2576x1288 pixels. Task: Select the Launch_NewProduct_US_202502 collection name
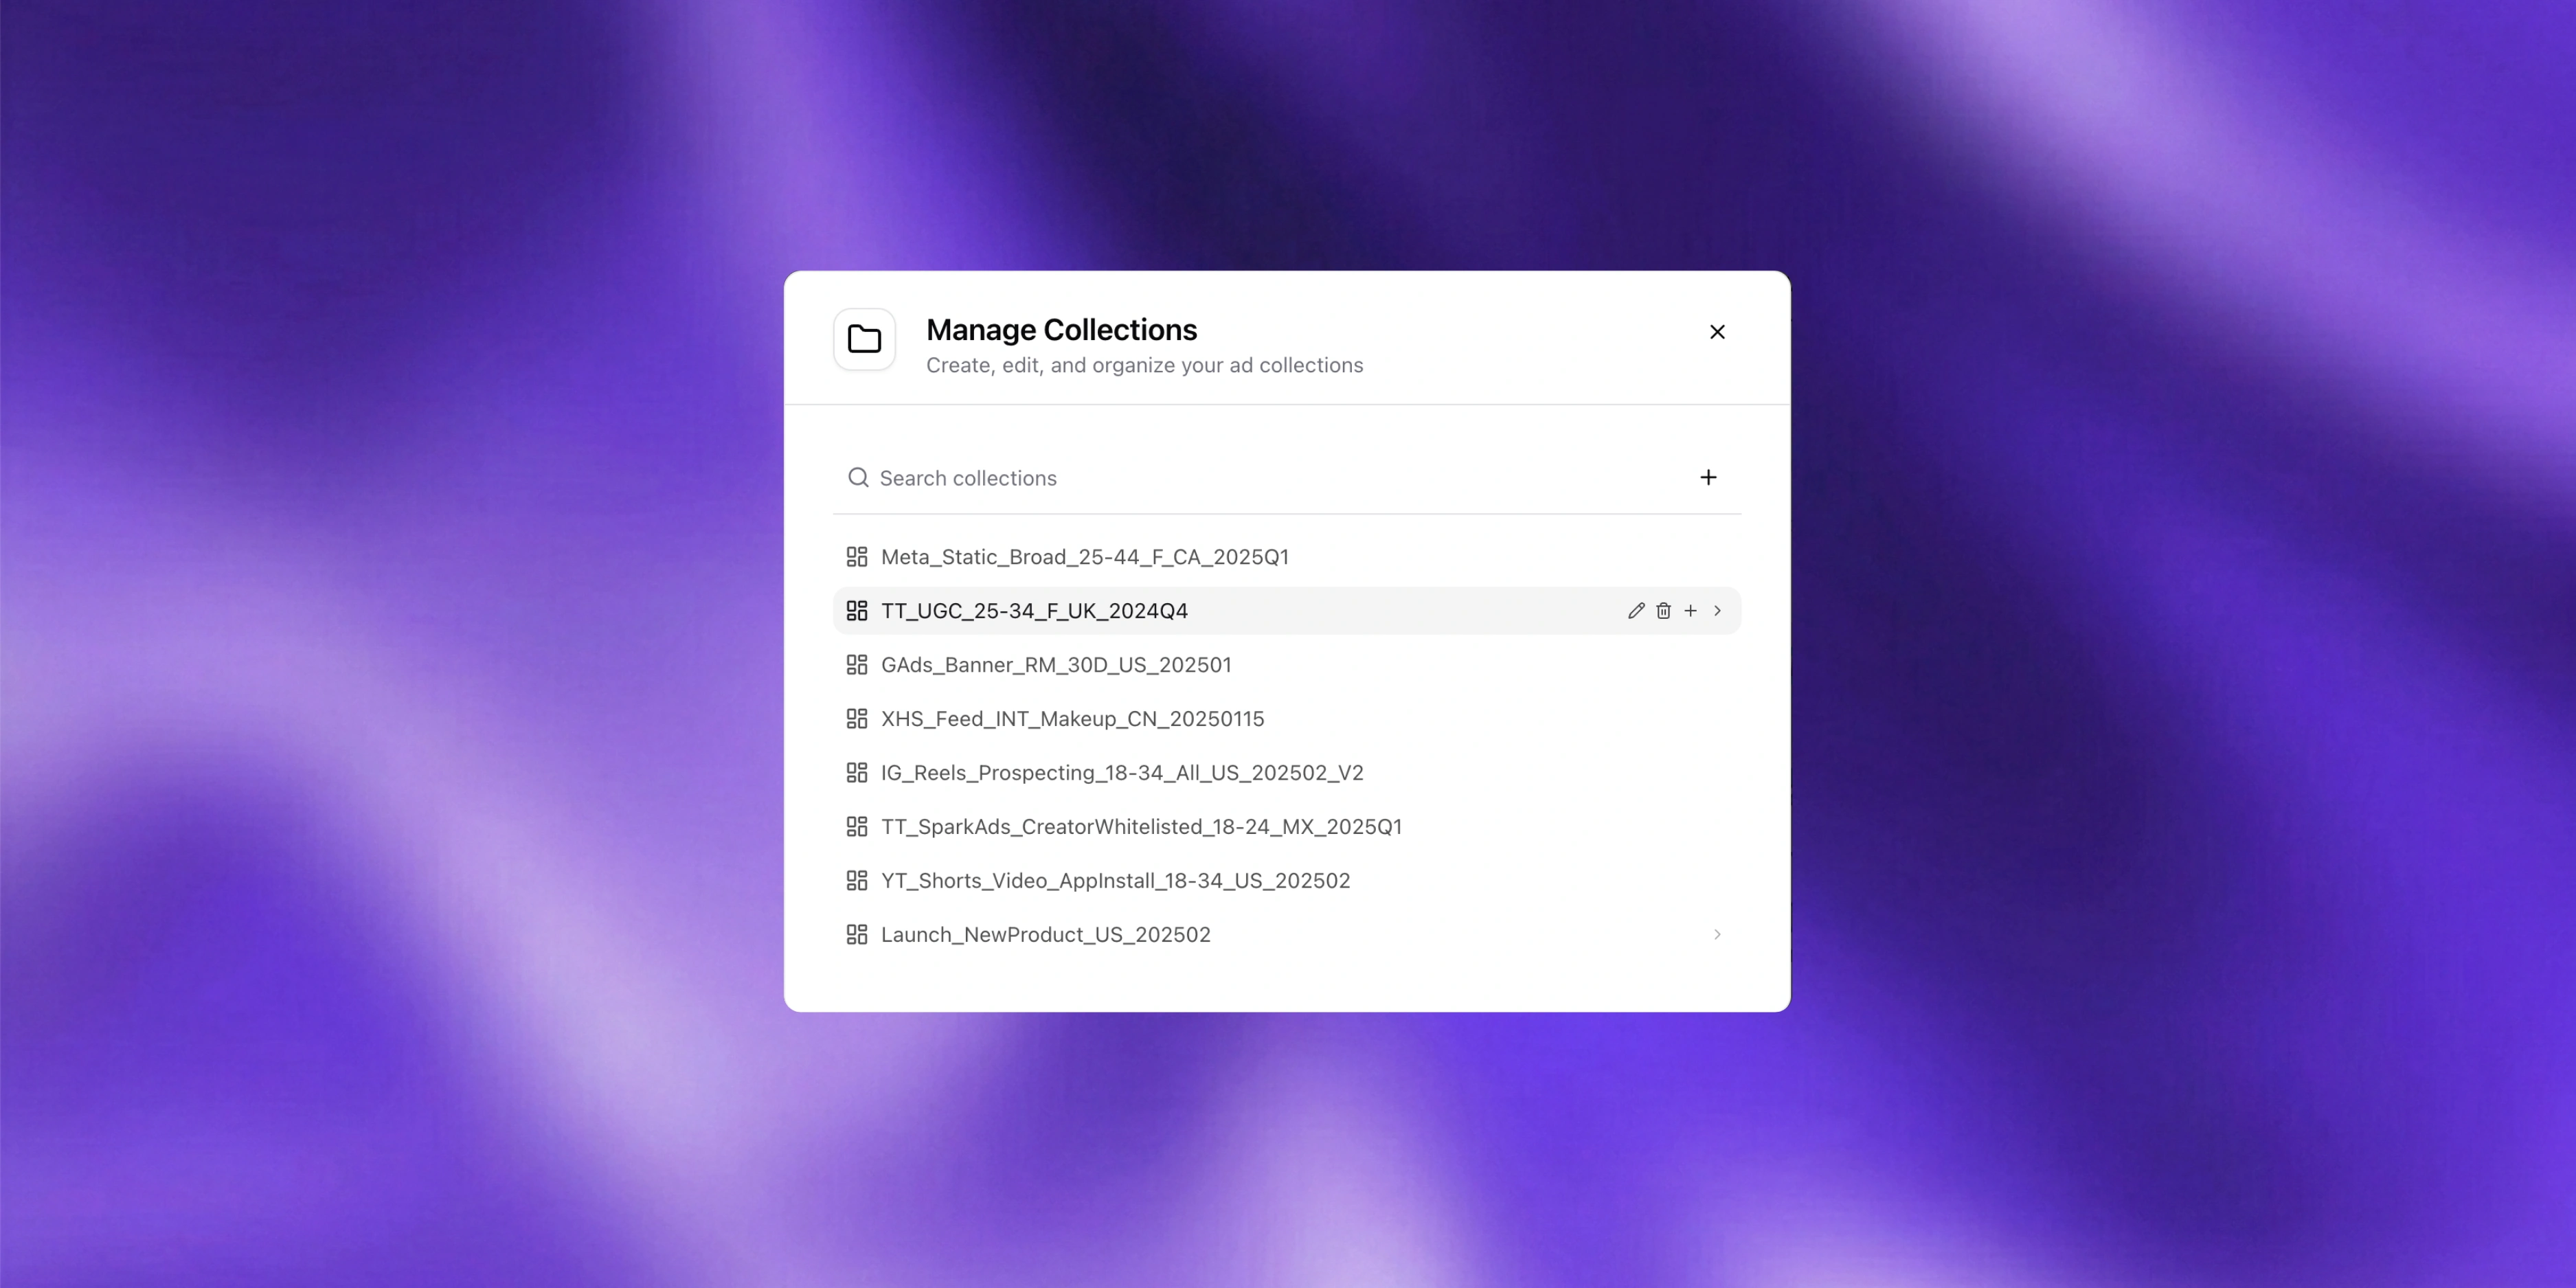pos(1046,934)
